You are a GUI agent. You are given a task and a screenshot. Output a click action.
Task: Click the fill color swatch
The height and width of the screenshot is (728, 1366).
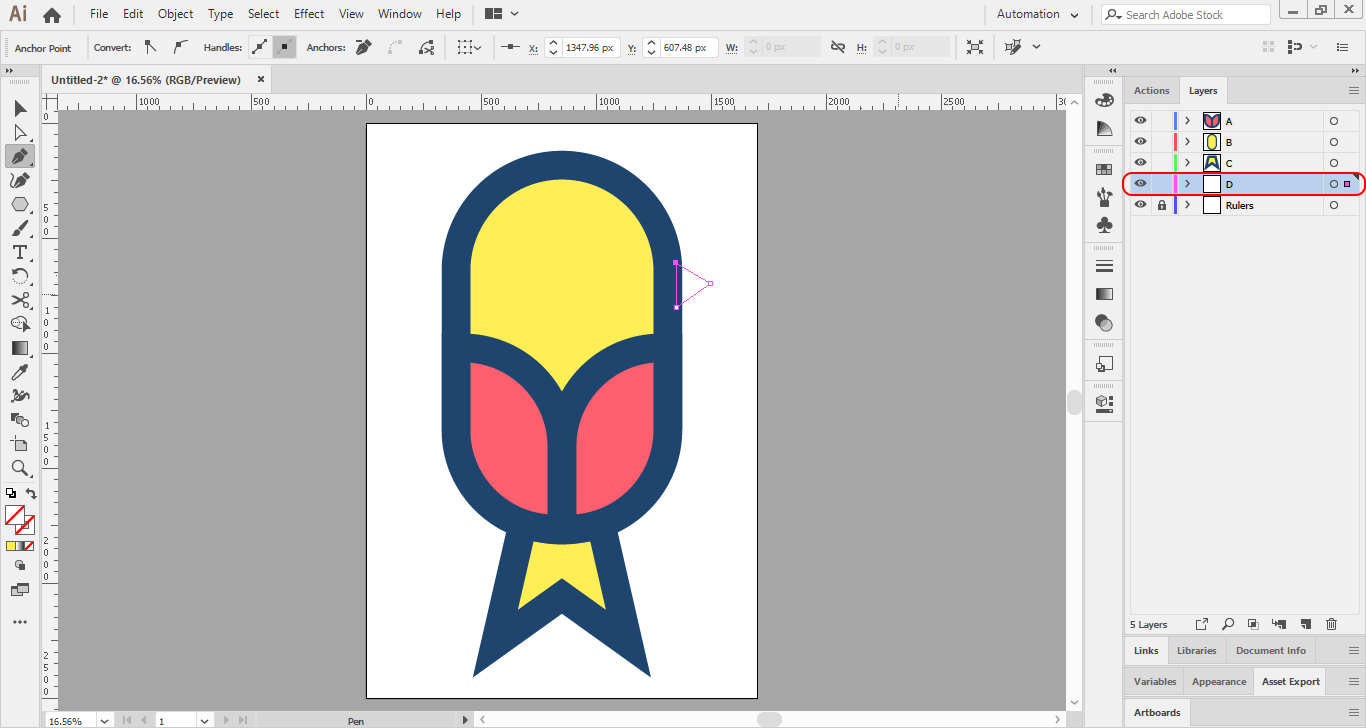coord(14,516)
